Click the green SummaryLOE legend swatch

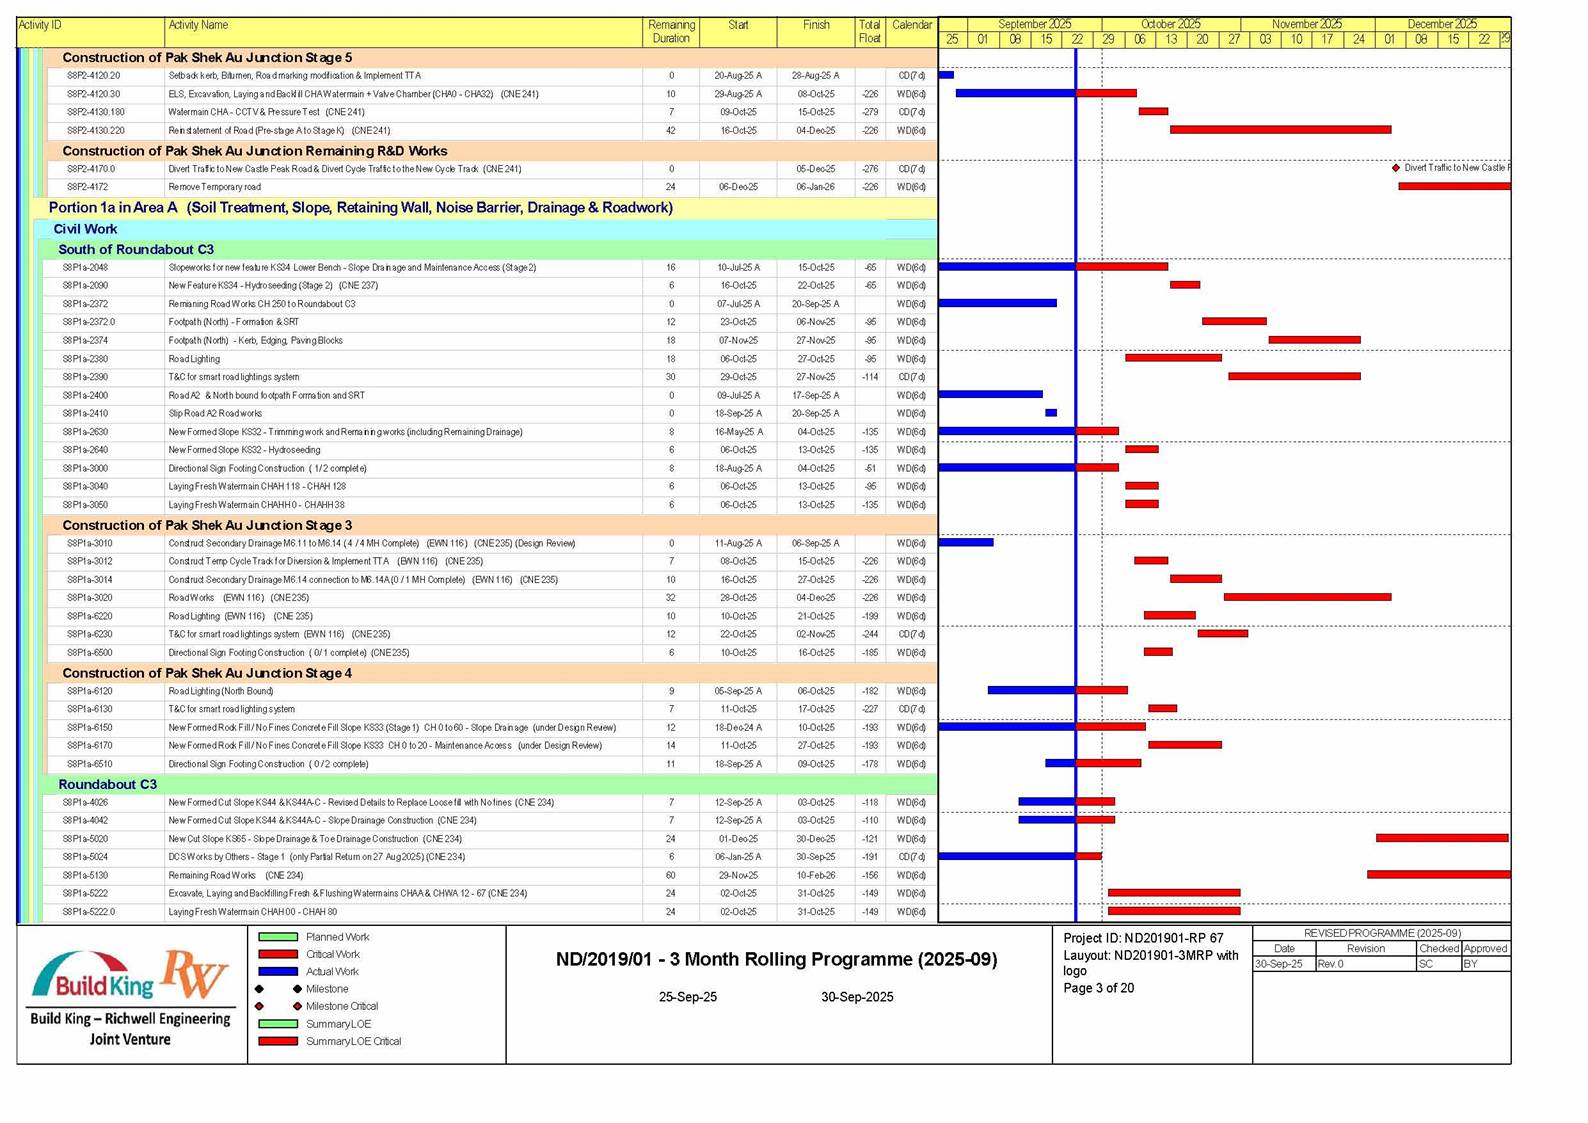pyautogui.click(x=278, y=1024)
